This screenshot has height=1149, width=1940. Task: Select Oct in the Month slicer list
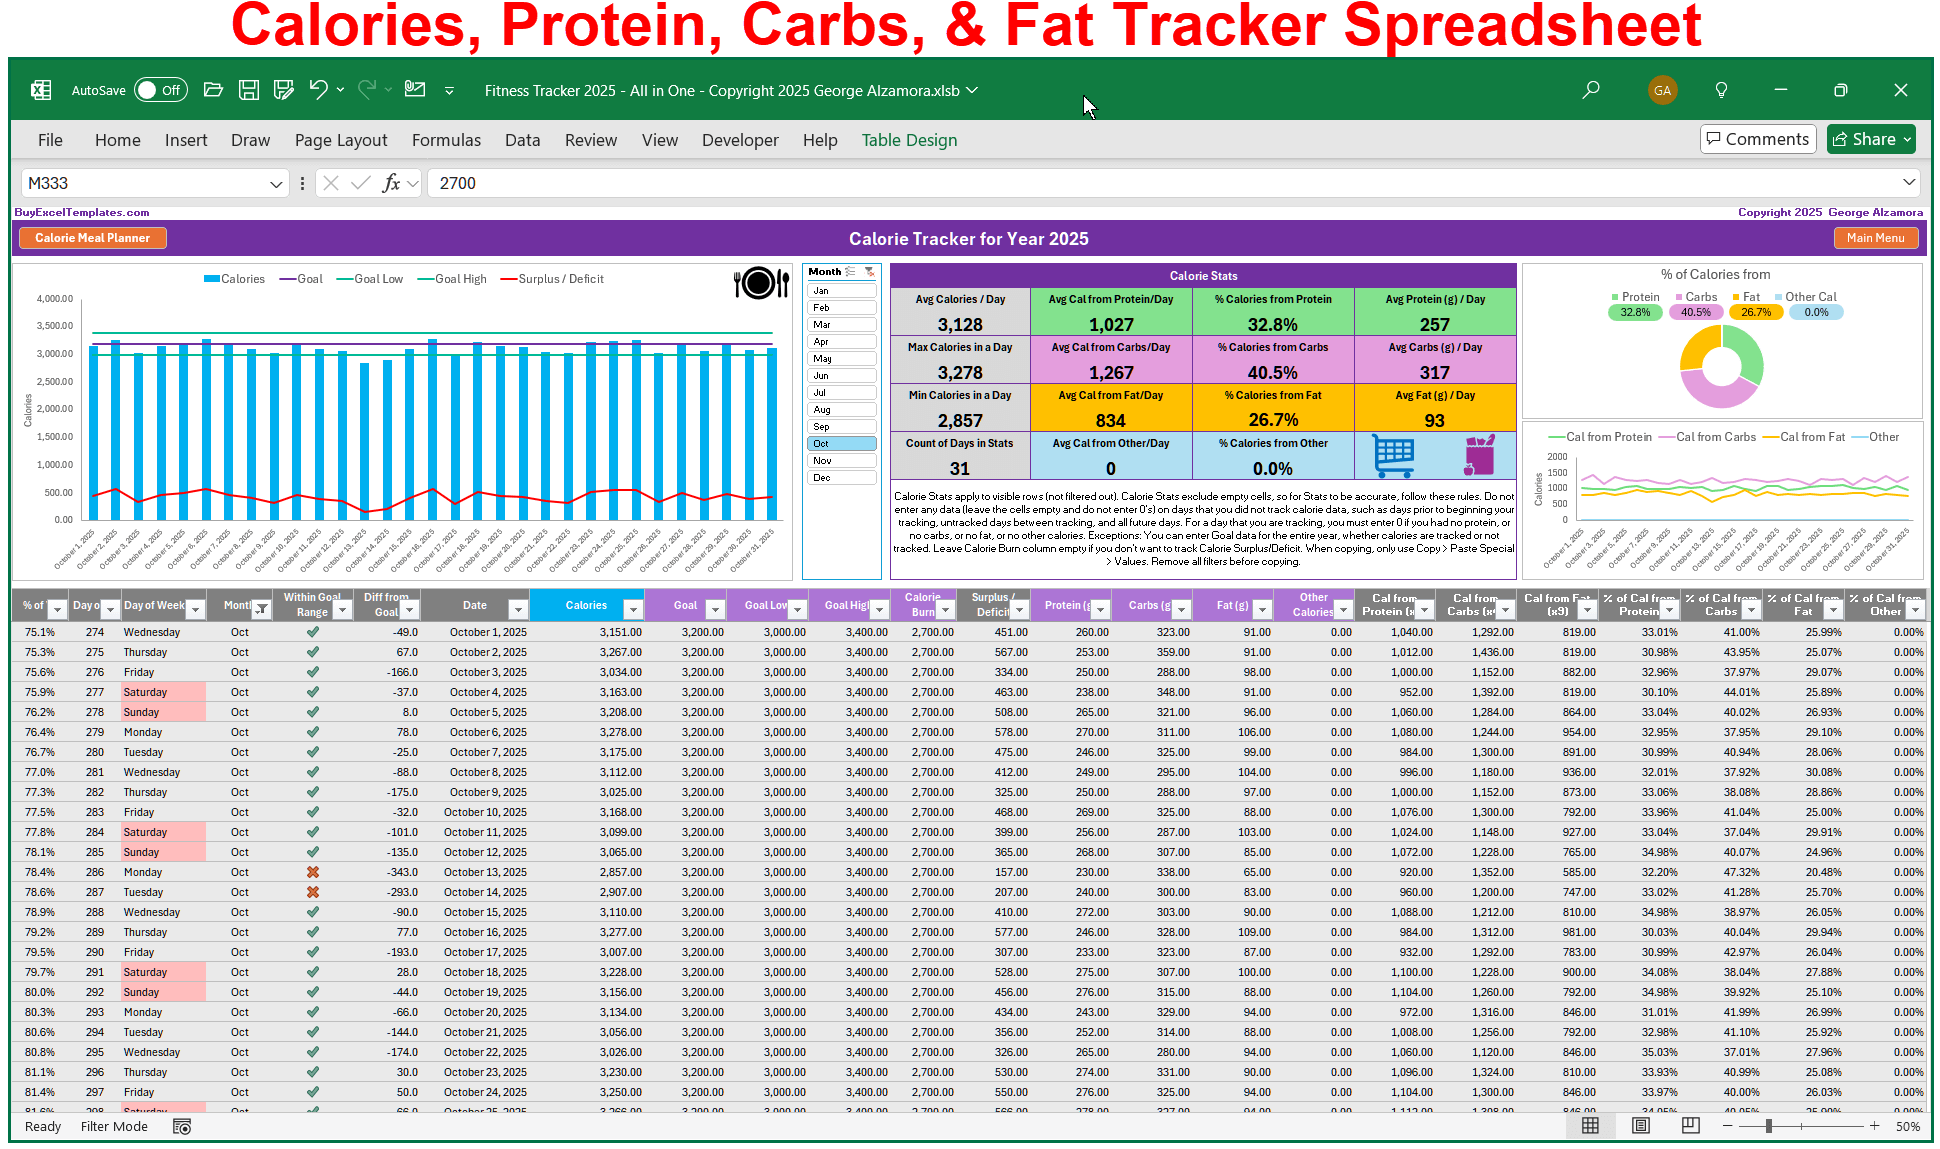tap(840, 443)
